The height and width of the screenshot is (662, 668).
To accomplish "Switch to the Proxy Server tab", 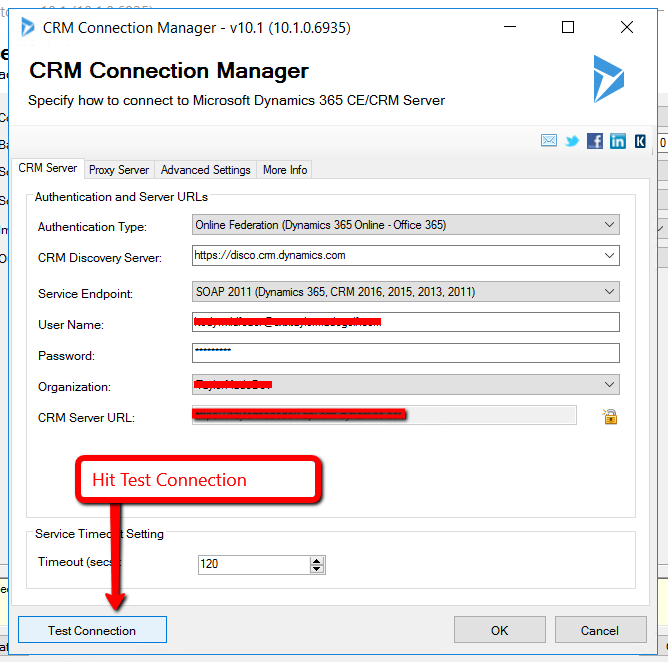I will click(x=119, y=170).
